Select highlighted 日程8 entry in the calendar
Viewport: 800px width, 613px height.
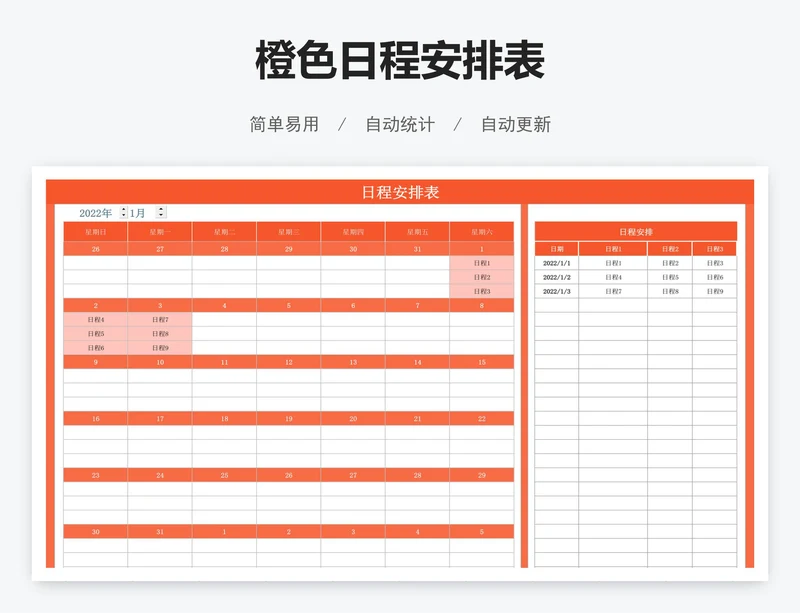[x=160, y=334]
